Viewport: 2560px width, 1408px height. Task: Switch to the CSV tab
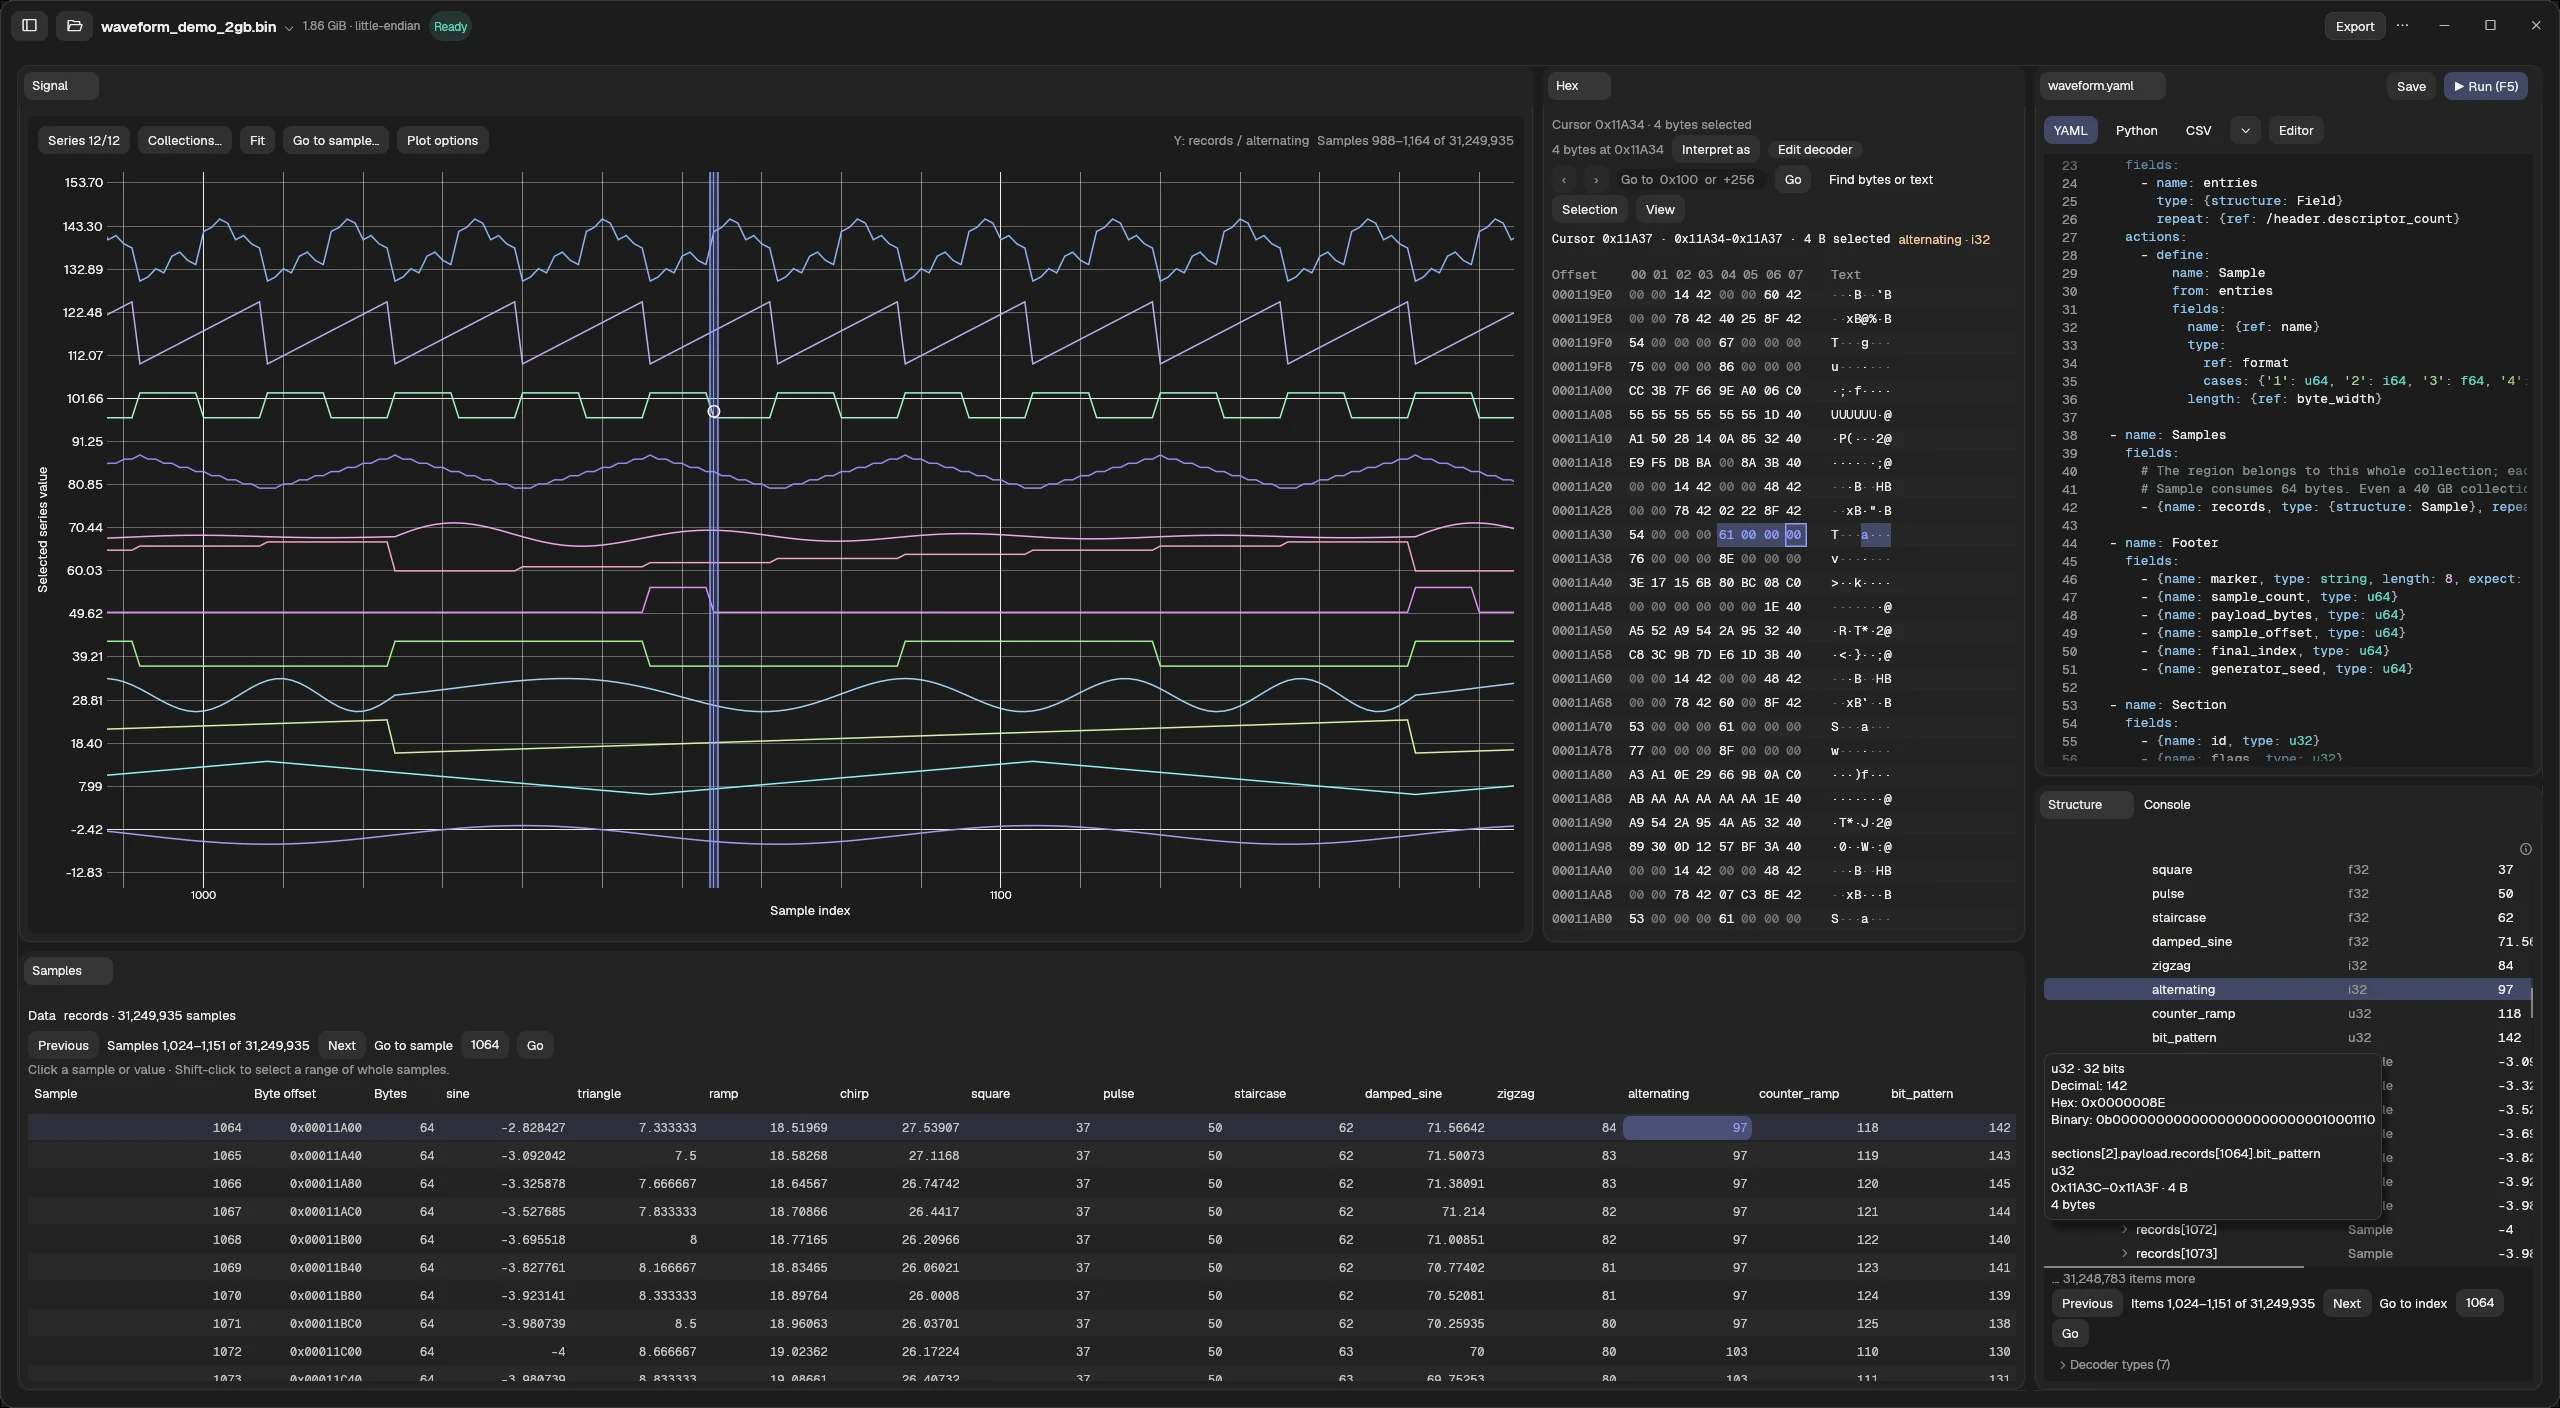(2198, 130)
